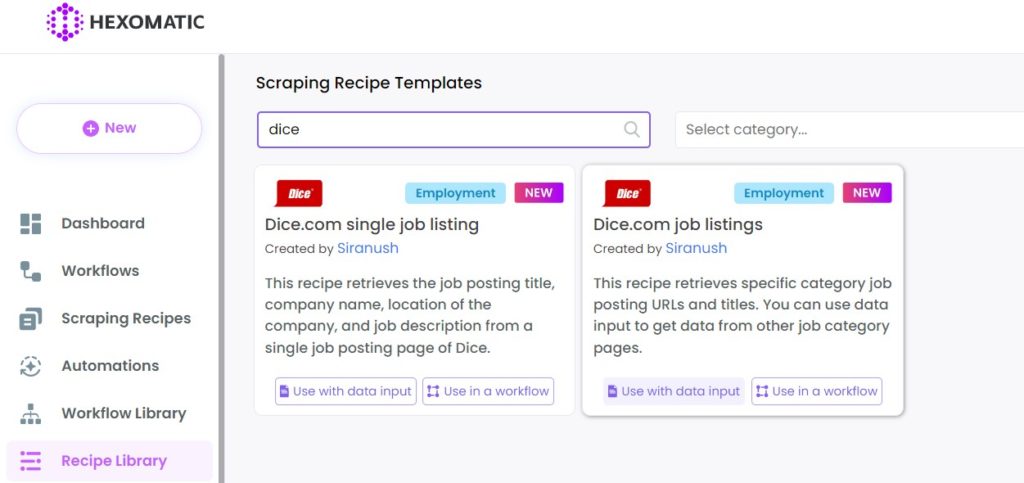1024x483 pixels.
Task: Click the Automations sidebar icon
Action: pyautogui.click(x=30, y=366)
